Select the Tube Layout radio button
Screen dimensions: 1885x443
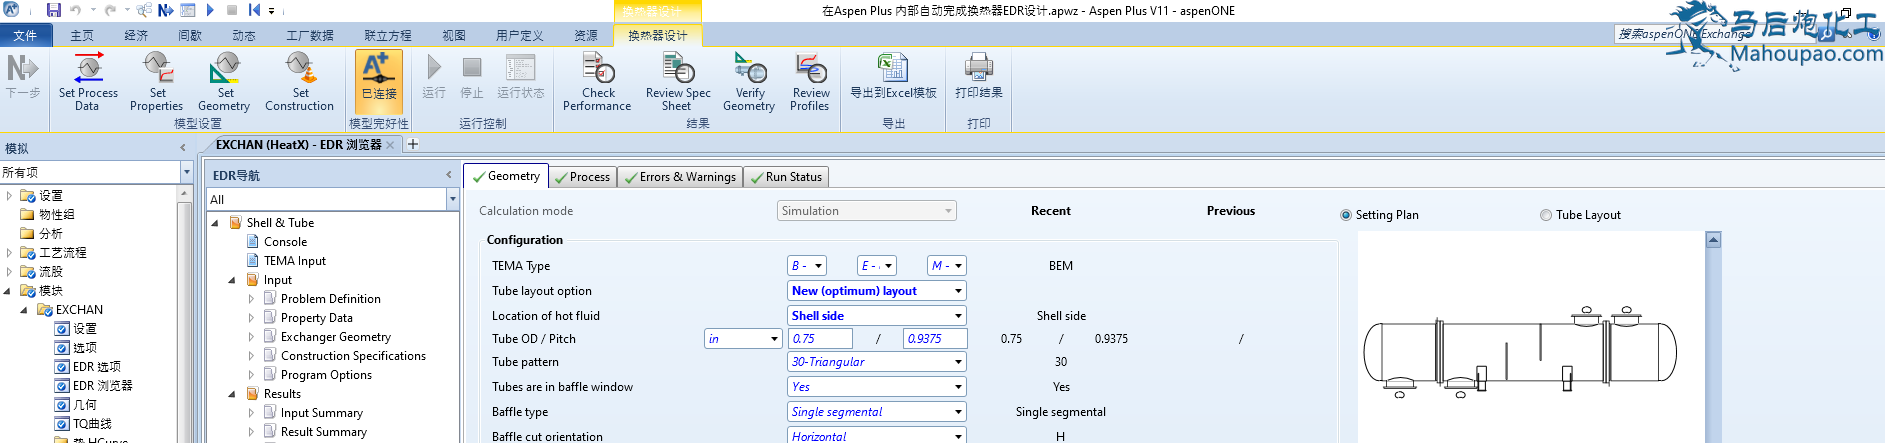click(1546, 215)
